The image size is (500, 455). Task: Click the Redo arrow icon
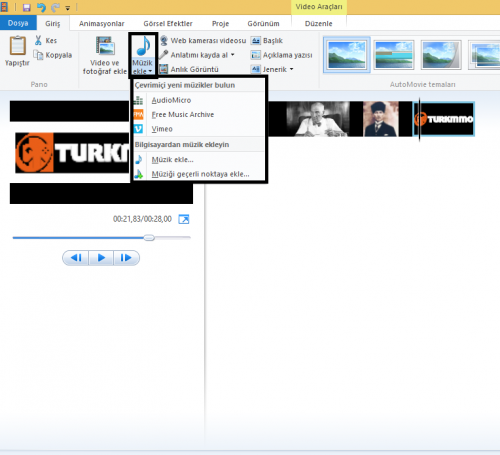(x=55, y=7)
